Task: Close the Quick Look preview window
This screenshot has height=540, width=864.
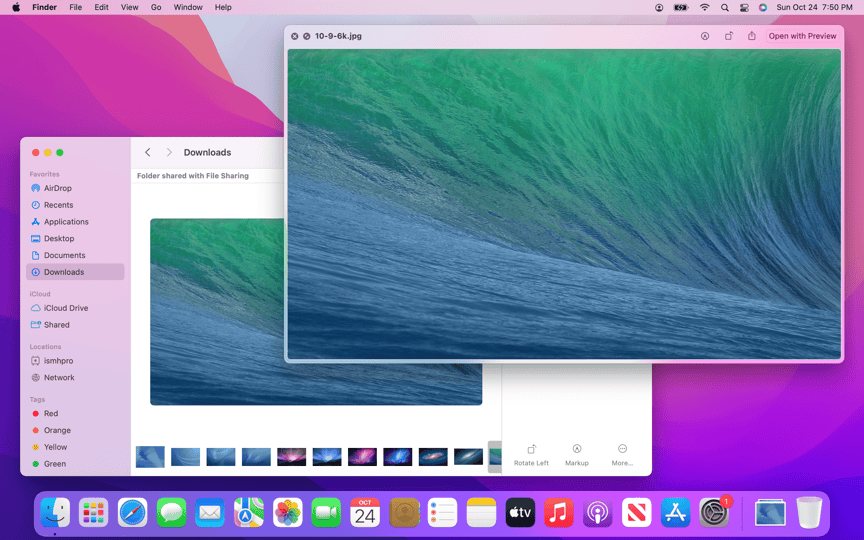Action: click(295, 36)
